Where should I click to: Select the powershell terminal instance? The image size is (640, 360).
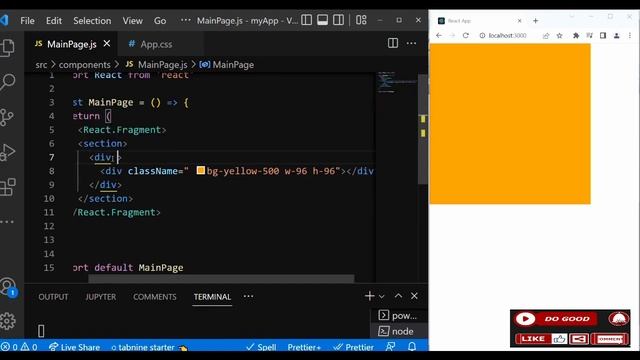tap(399, 316)
